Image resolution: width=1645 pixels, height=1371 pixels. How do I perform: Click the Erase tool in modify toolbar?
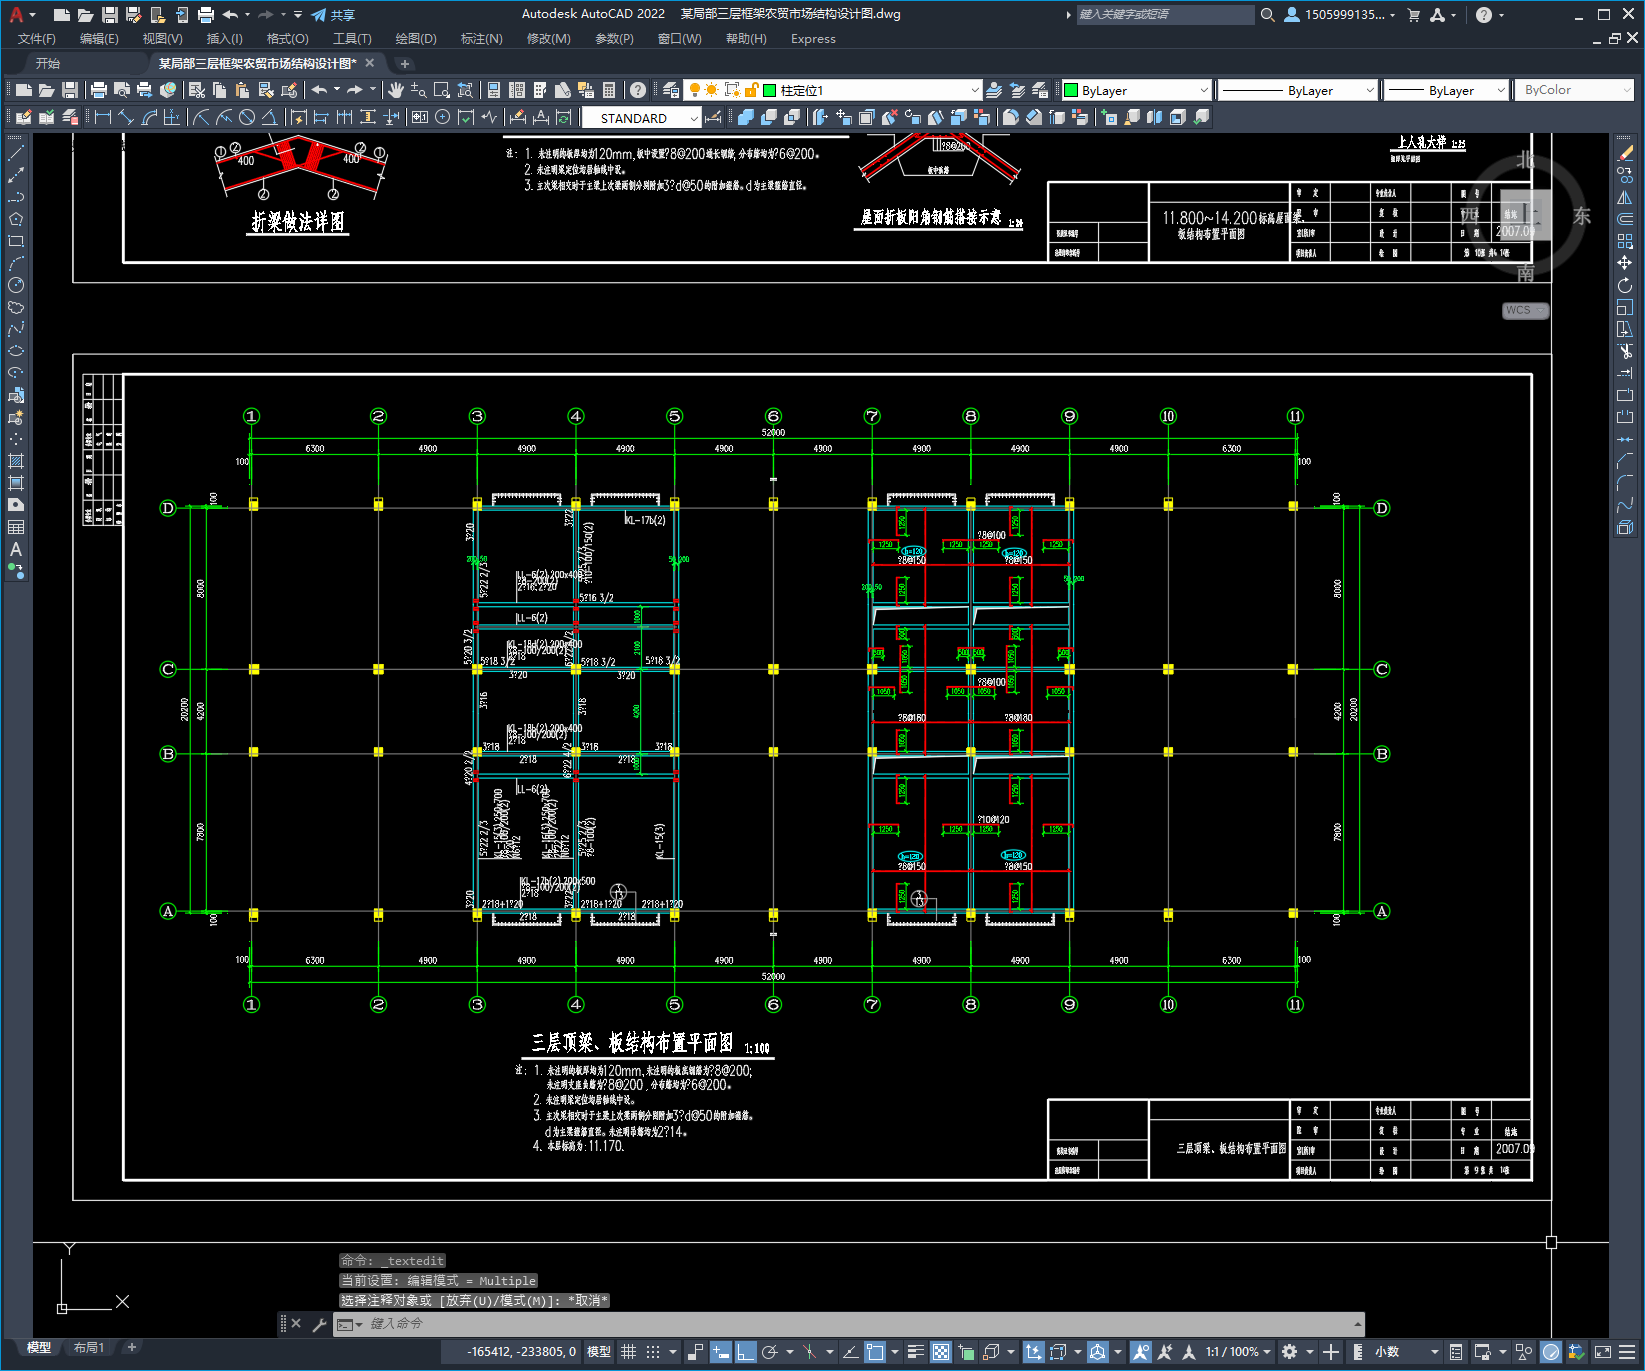tap(1625, 153)
